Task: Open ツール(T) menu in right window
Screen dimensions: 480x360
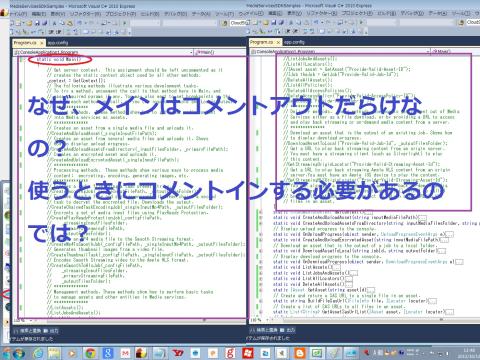Action: point(461,13)
